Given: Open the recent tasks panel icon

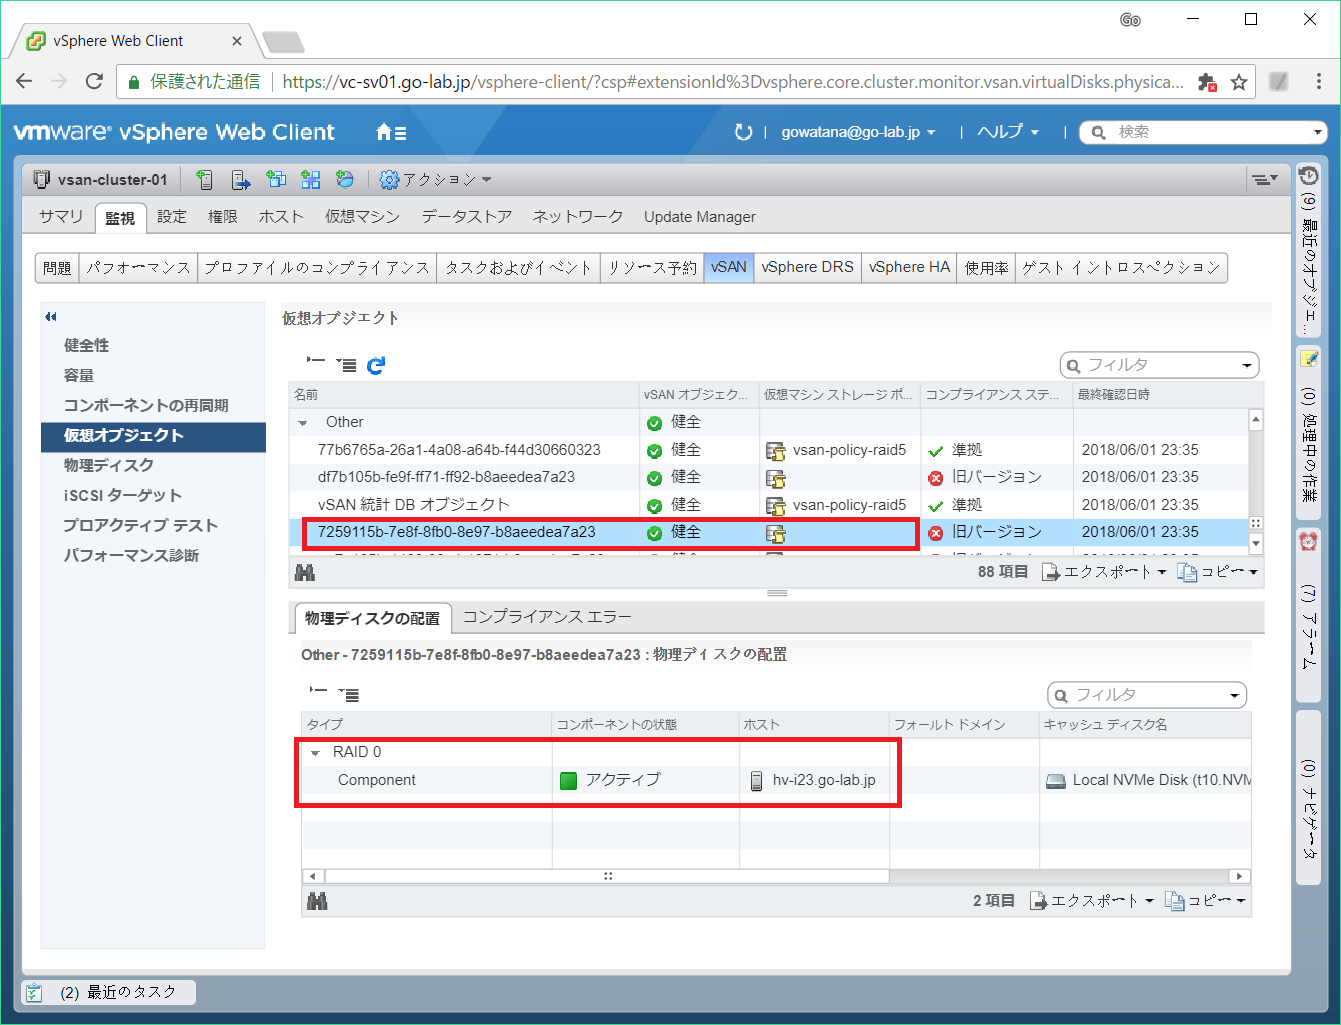Looking at the screenshot, I should pos(33,993).
